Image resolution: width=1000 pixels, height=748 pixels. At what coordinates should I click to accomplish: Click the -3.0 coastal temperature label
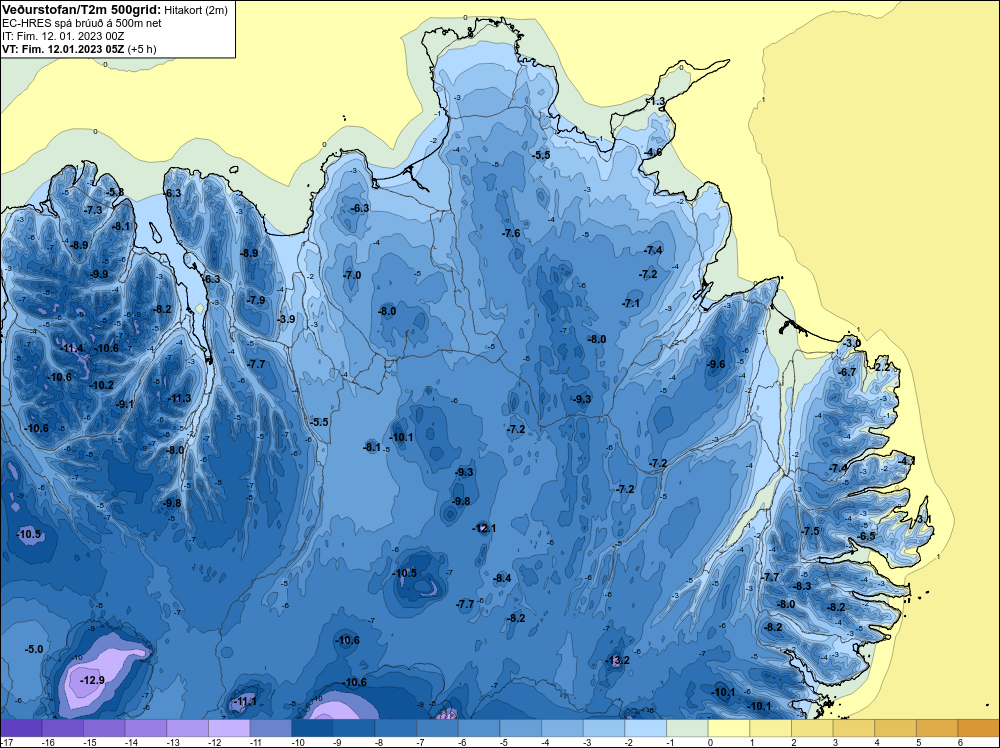[852, 343]
